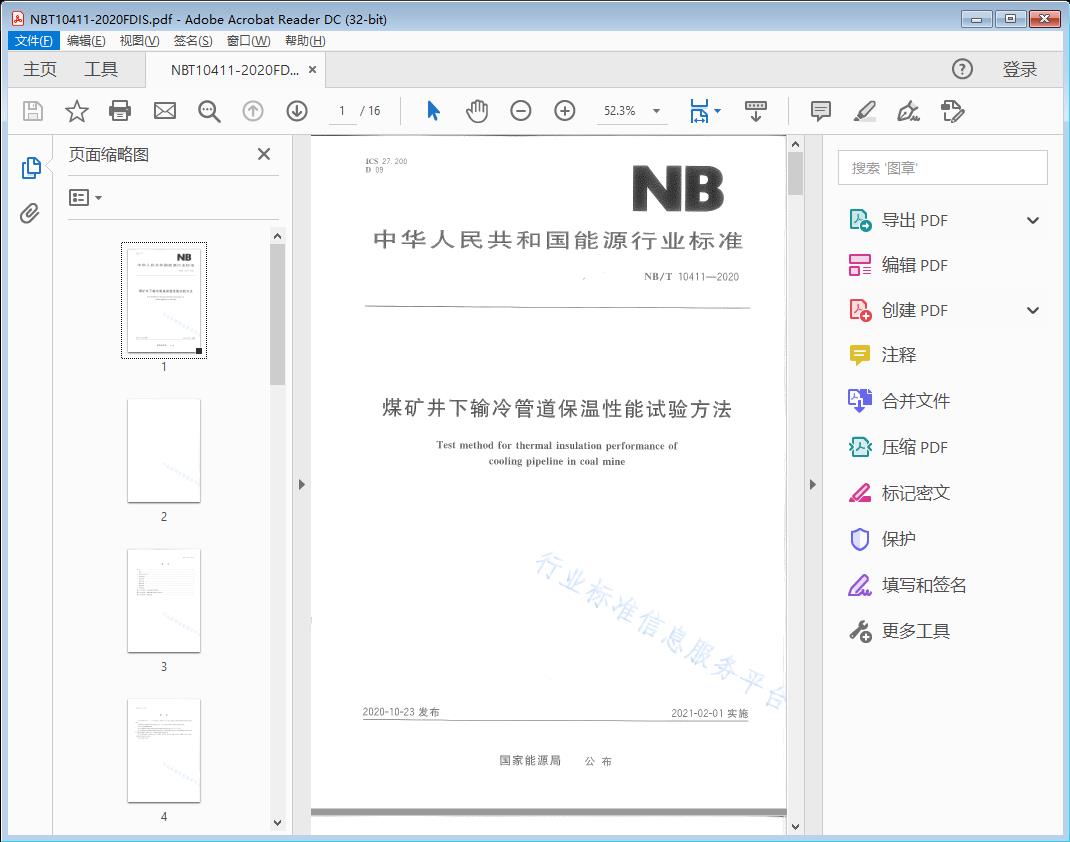Select page 3 thumbnail
Screen dimensions: 1070x842
click(164, 601)
